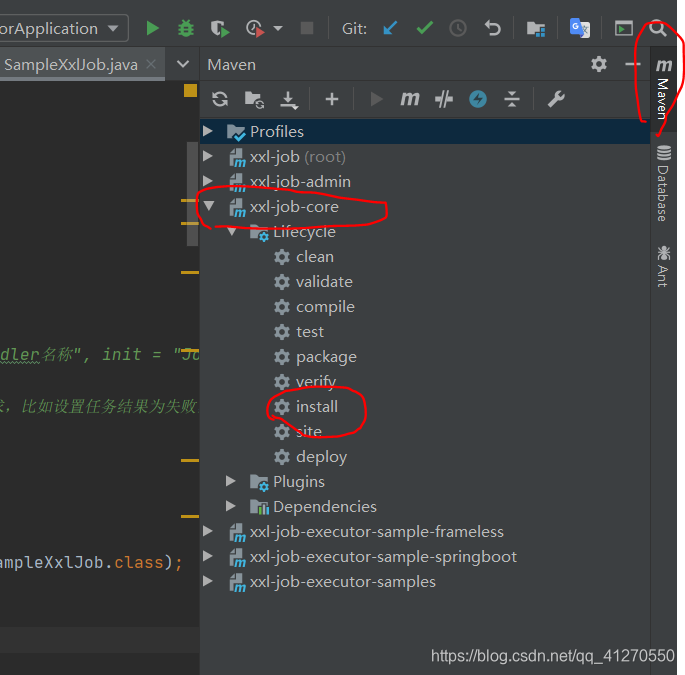
Task: Collapse xxl-job-core module
Action: [x=209, y=205]
